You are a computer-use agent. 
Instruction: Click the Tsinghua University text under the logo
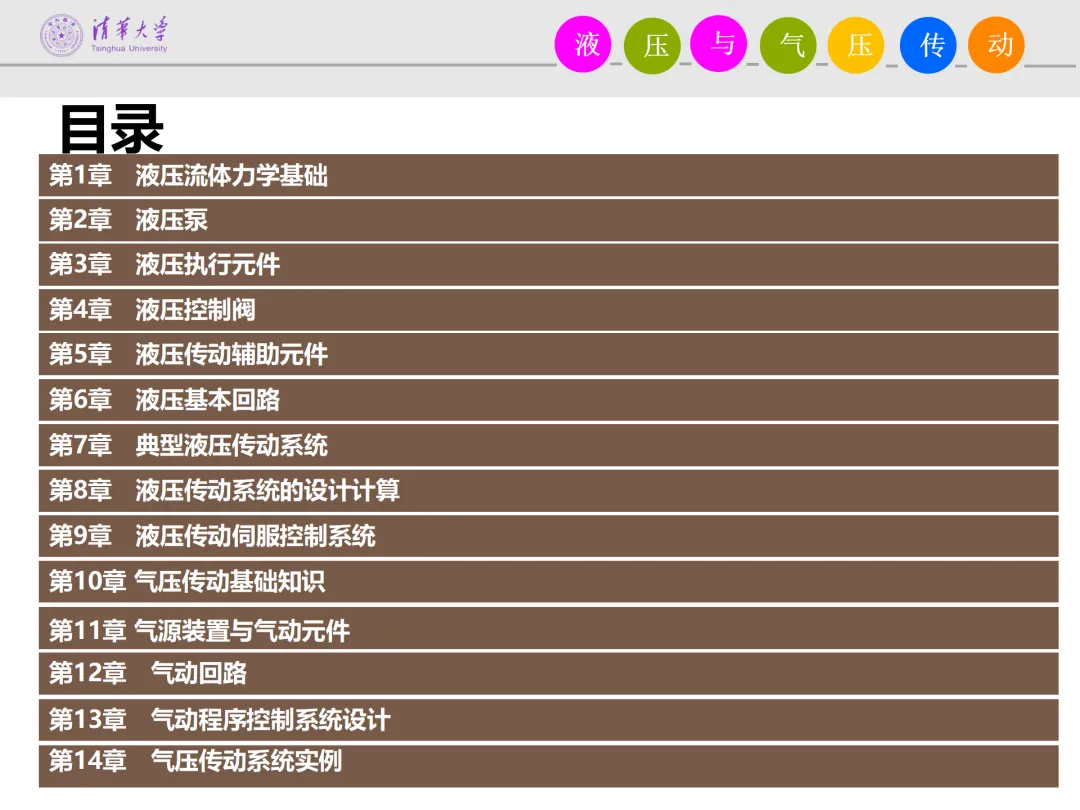tap(129, 49)
